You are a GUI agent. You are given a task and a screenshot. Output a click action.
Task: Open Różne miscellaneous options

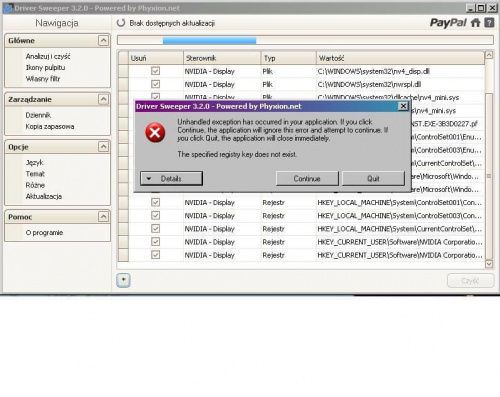35,185
